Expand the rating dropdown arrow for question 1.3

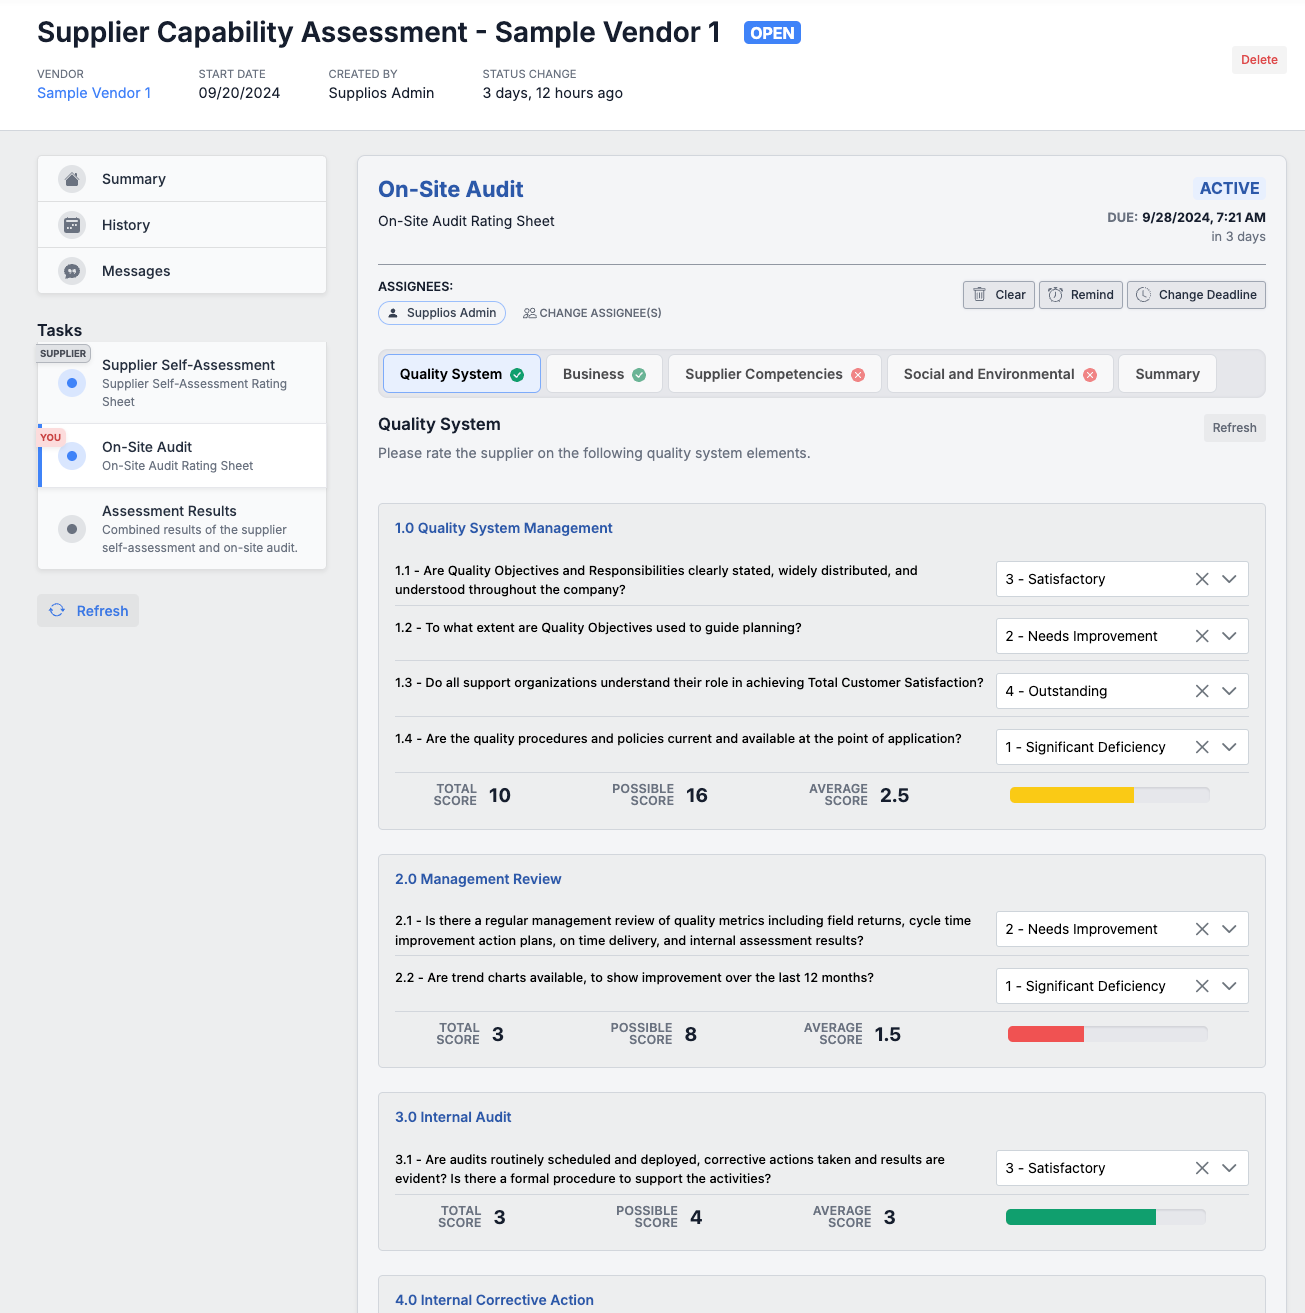point(1230,691)
